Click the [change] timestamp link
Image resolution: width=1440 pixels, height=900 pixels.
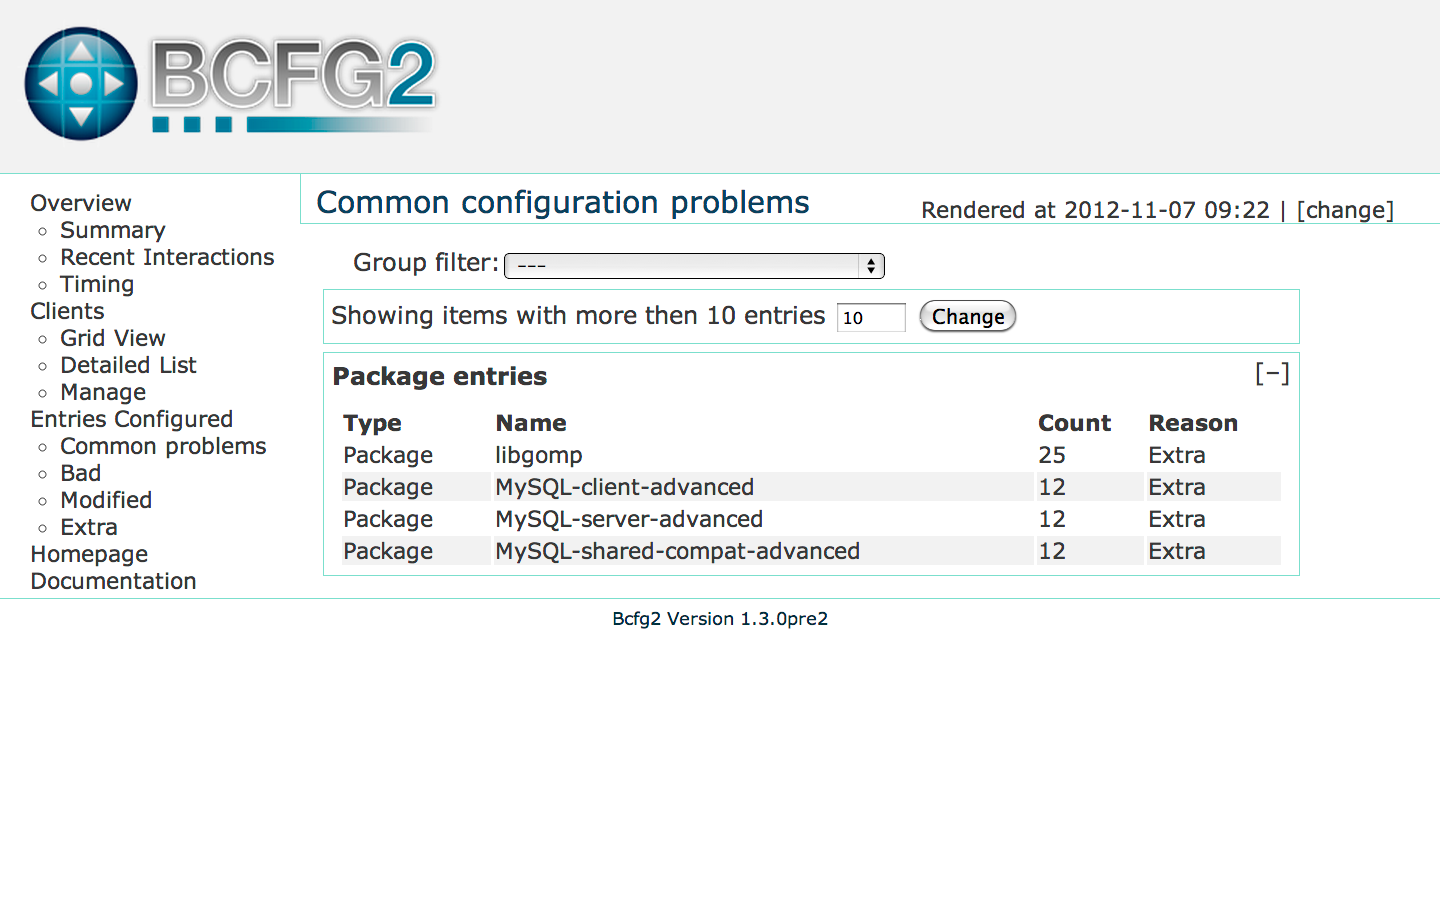[x=1345, y=210]
